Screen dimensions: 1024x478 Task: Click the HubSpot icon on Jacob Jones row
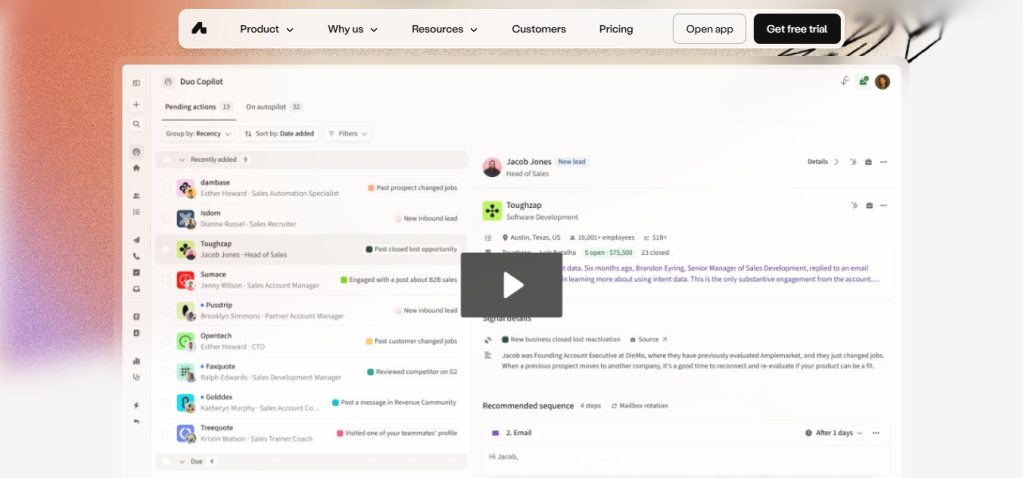(854, 162)
